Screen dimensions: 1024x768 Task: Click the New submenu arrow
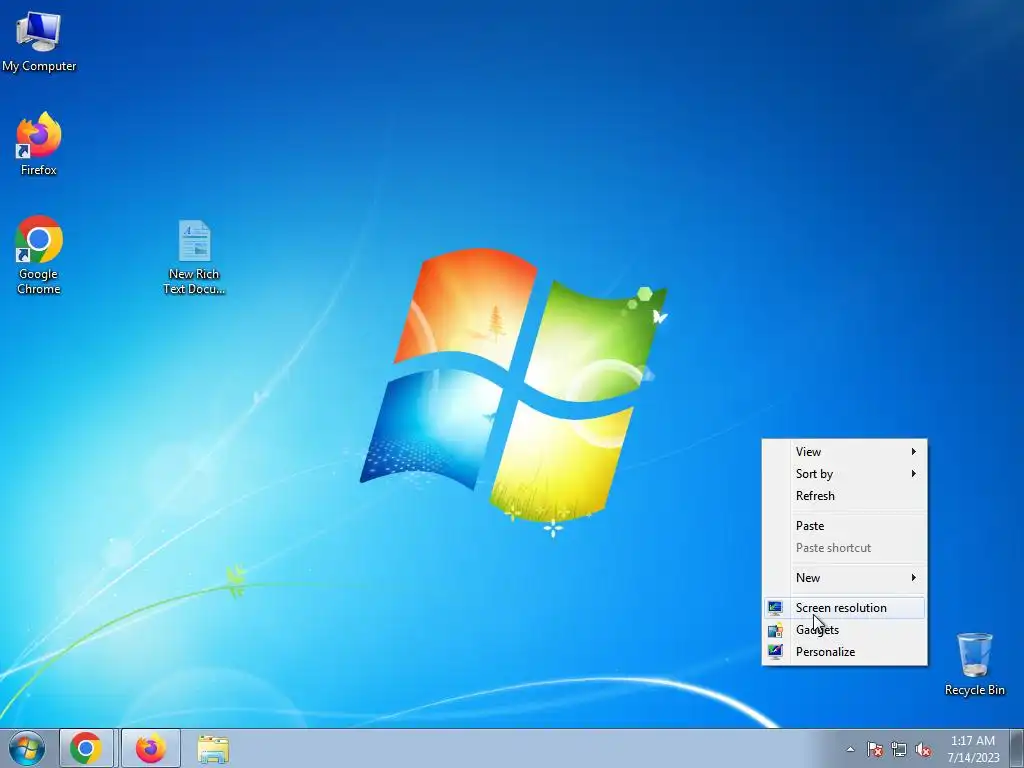[914, 577]
